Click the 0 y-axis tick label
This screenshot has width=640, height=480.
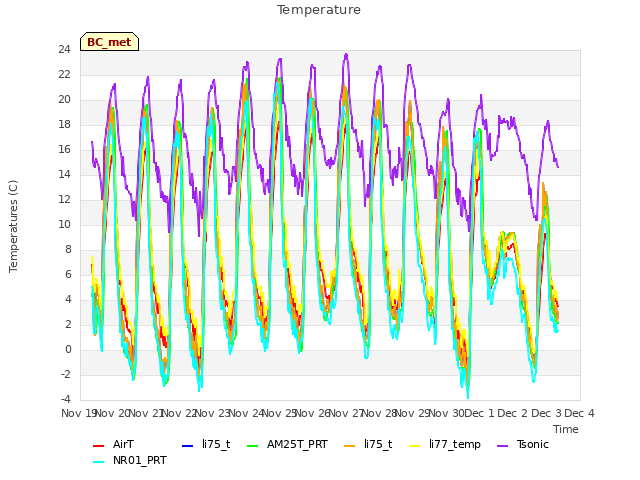pyautogui.click(x=68, y=349)
